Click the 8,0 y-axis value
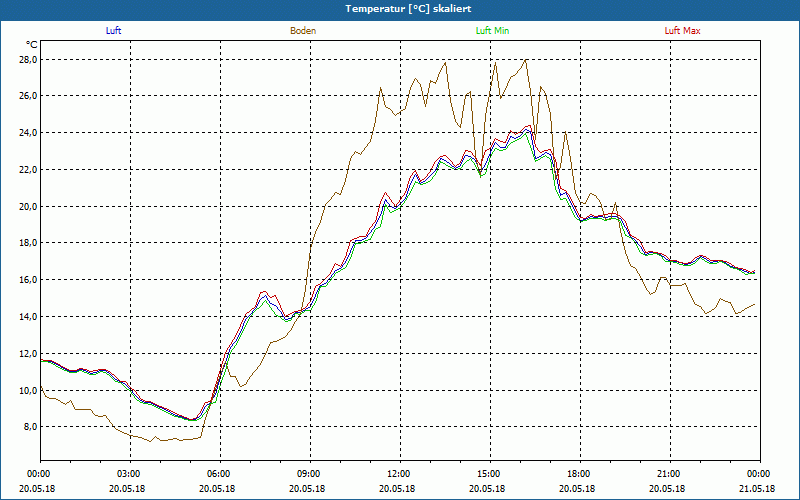 31,427
